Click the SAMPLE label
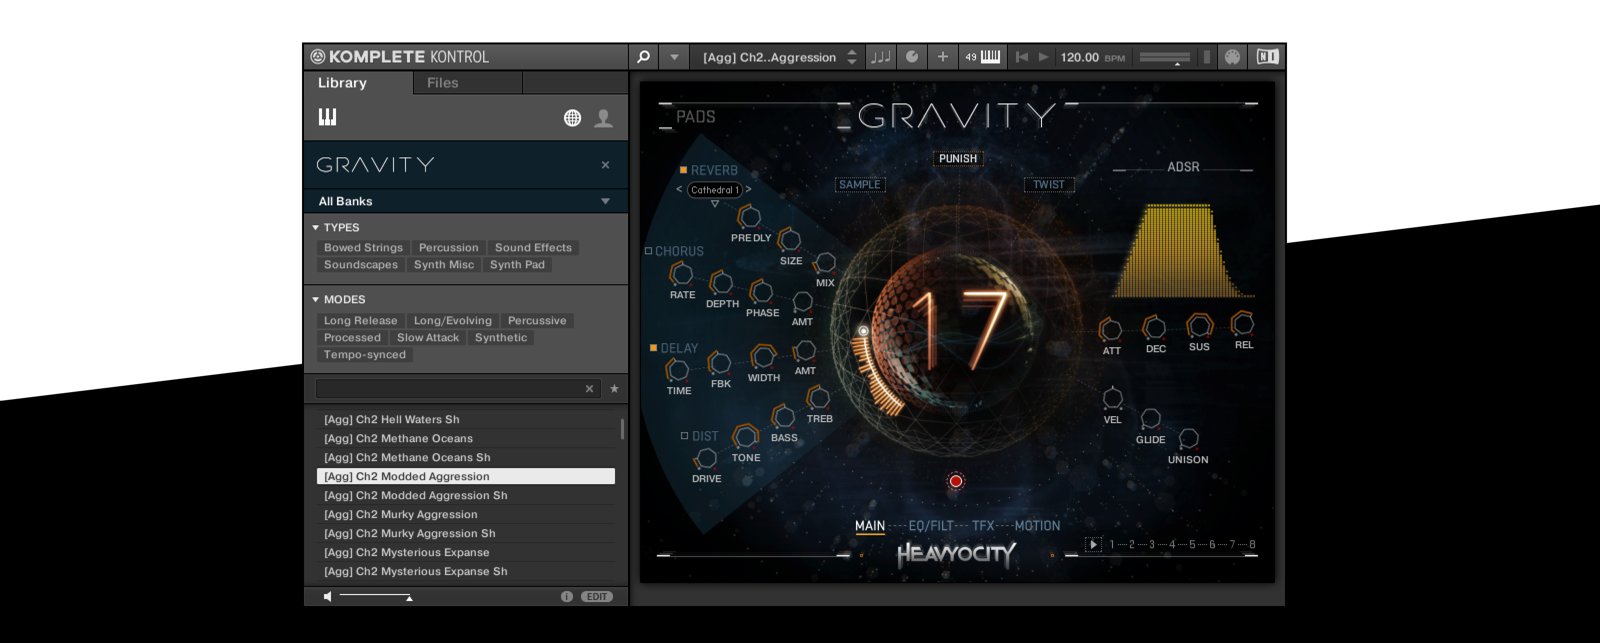The height and width of the screenshot is (643, 1600). (859, 185)
